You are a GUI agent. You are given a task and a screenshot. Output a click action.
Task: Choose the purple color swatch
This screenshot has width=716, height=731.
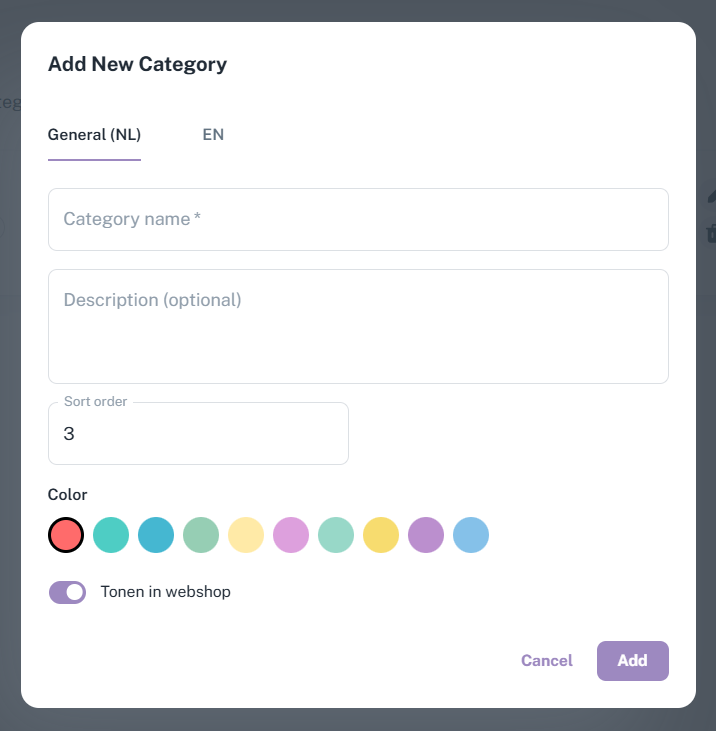click(426, 535)
